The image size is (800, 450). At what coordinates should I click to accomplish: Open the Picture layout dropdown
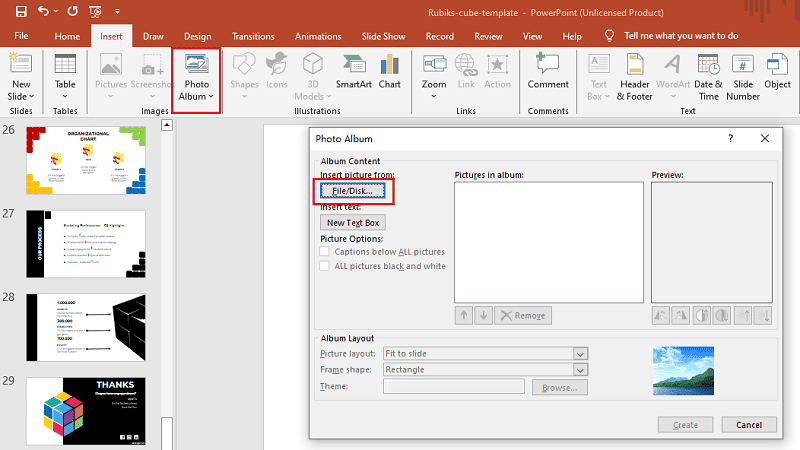pyautogui.click(x=580, y=354)
